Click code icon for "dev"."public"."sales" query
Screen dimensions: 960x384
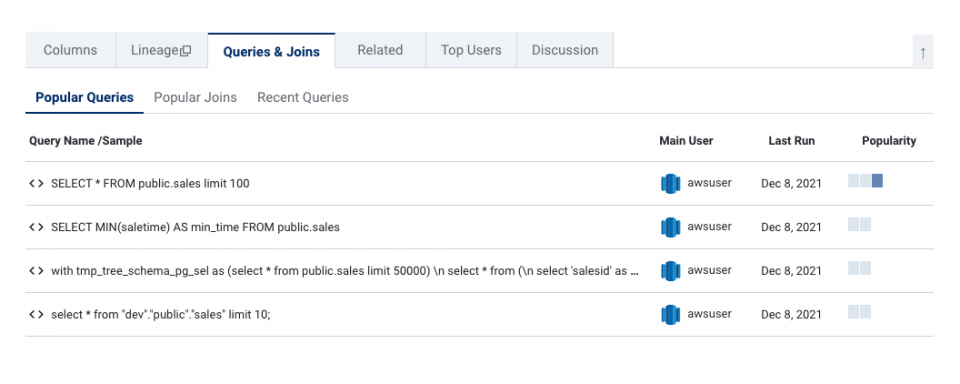pos(36,314)
